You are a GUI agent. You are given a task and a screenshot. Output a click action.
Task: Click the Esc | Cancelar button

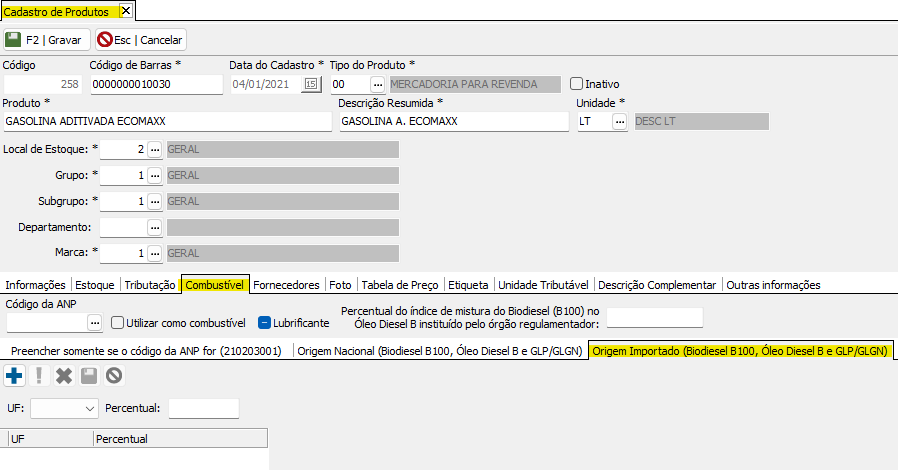(x=140, y=40)
